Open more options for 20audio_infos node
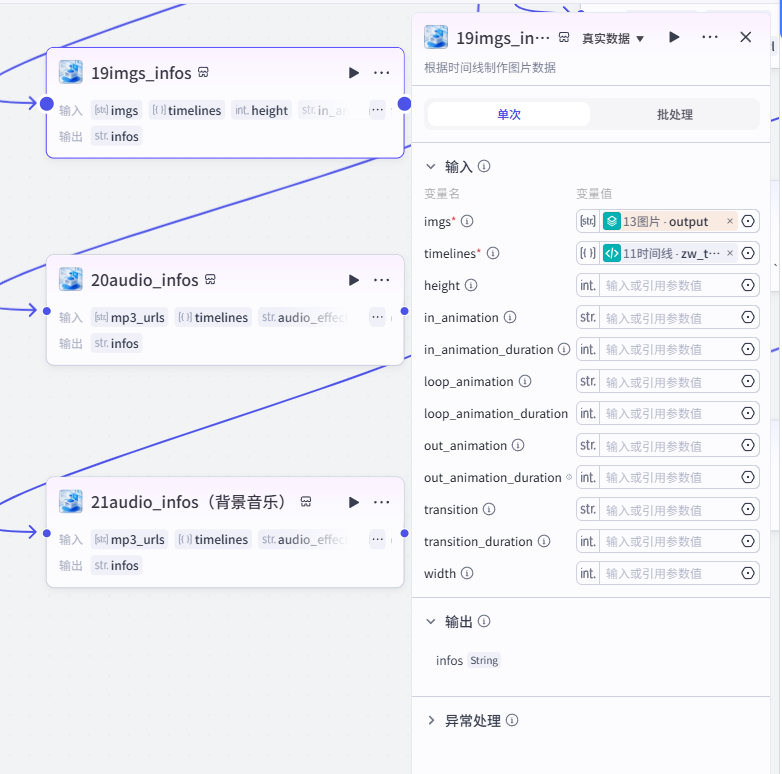 (x=382, y=280)
